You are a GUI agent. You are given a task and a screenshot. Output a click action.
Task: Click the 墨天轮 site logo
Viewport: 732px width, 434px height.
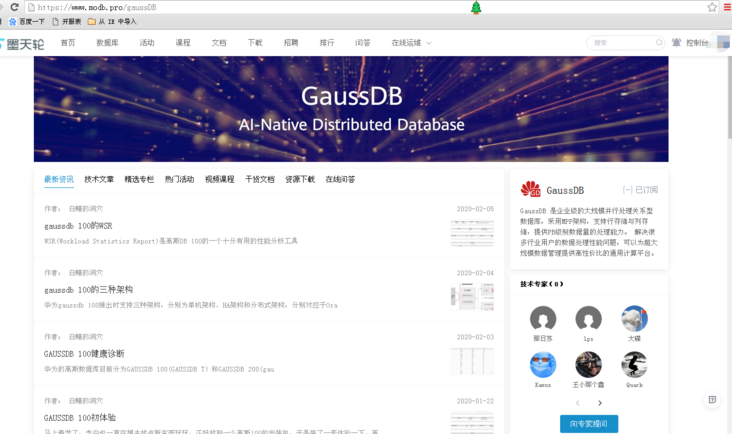[22, 44]
